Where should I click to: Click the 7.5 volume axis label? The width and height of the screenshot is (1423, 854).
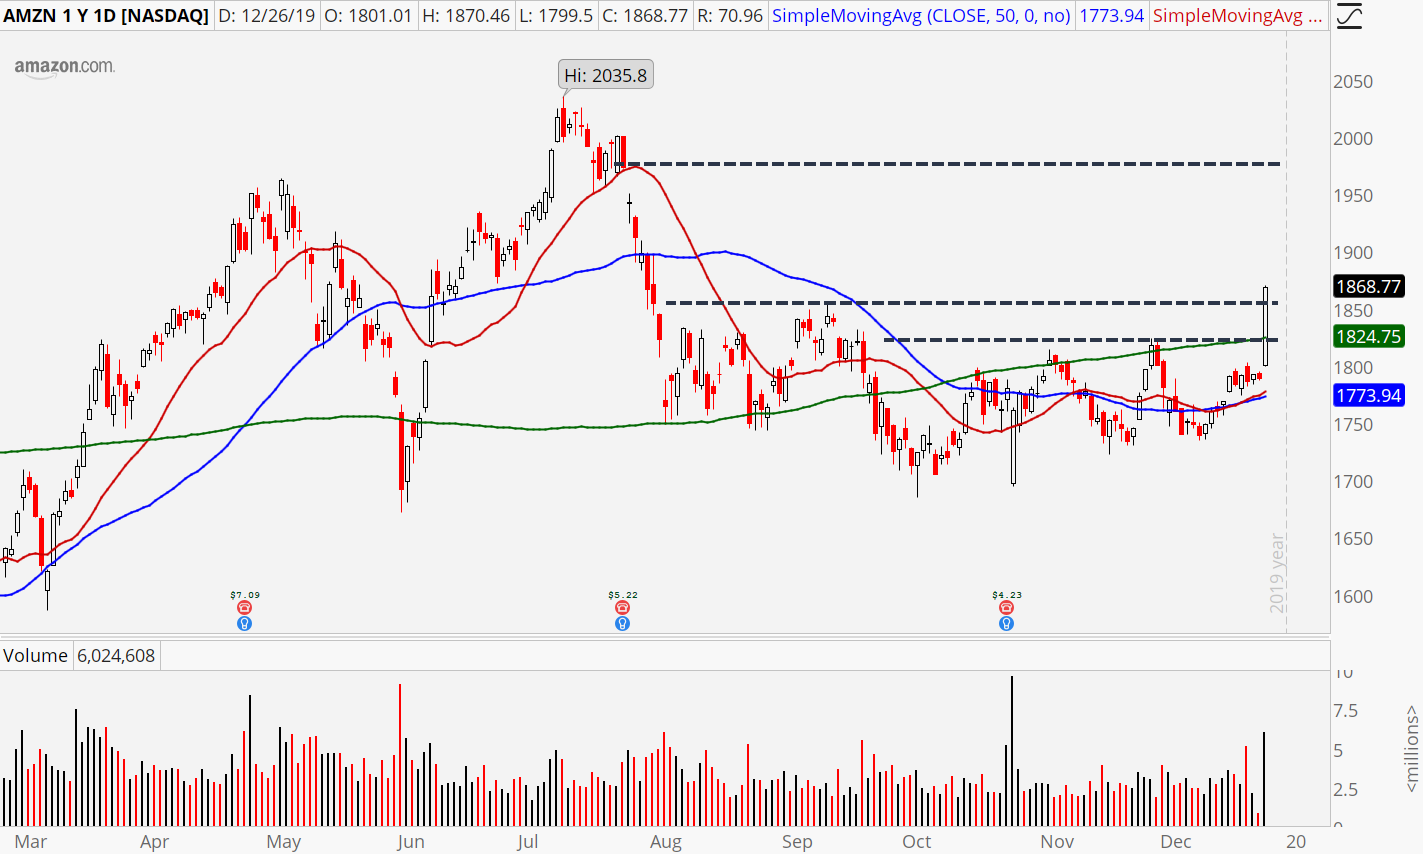click(x=1346, y=711)
